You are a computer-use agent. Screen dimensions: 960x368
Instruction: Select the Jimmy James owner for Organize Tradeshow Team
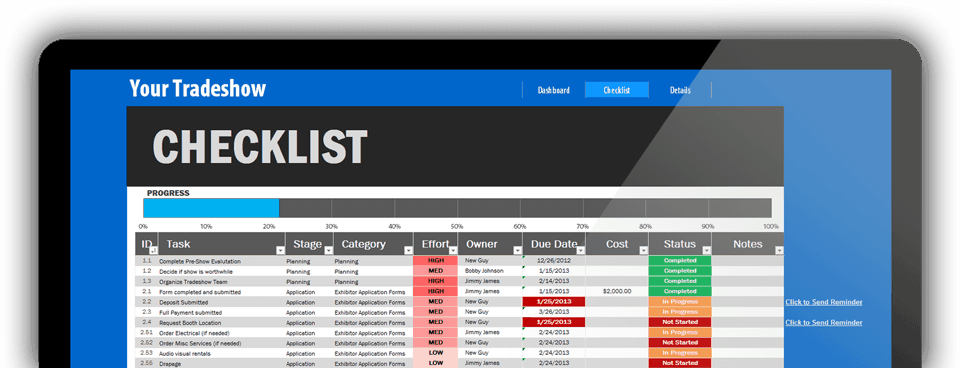pos(490,281)
